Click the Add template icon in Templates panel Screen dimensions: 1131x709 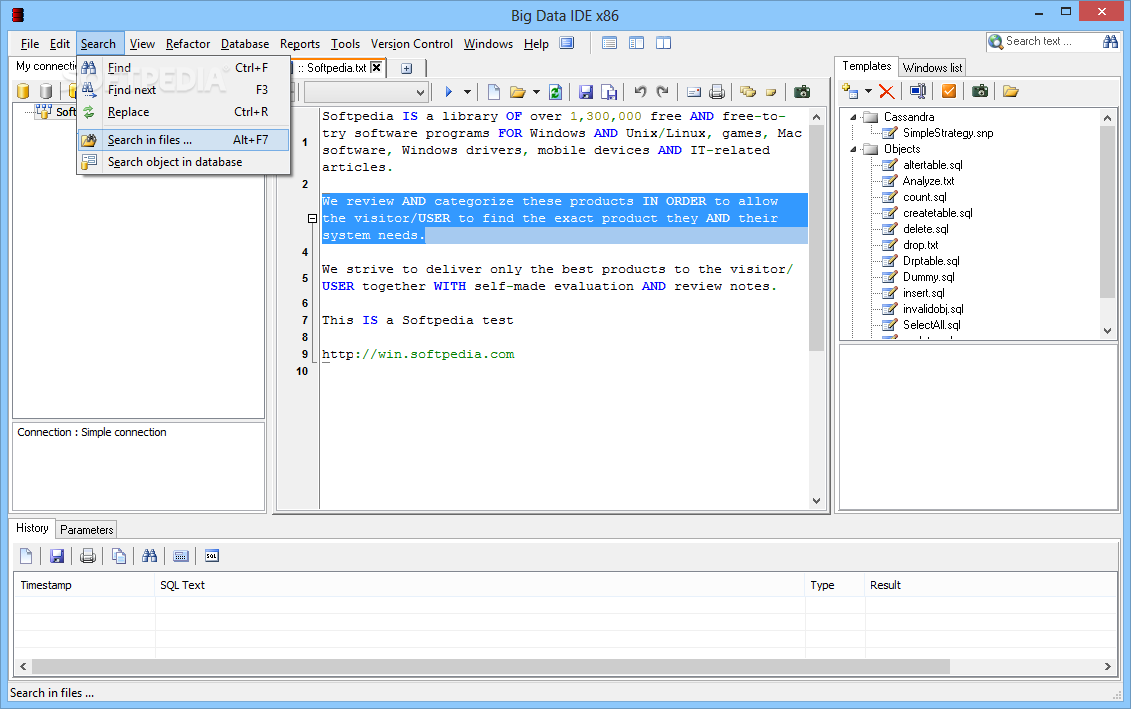point(850,91)
